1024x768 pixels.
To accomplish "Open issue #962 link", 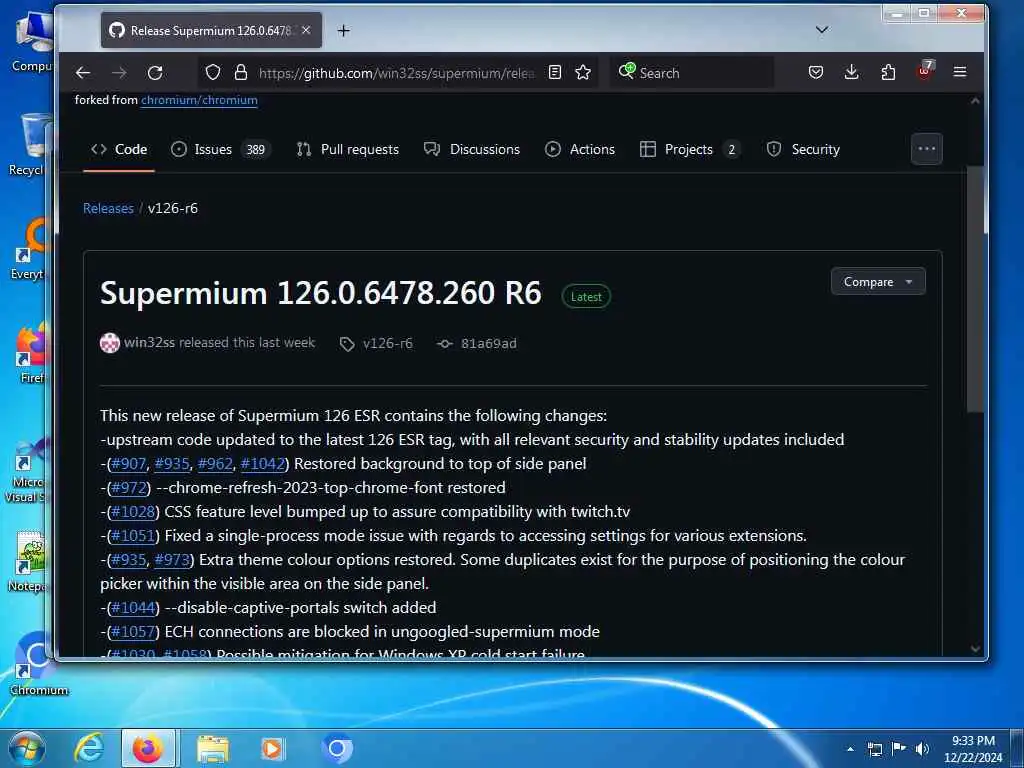I will pos(215,464).
